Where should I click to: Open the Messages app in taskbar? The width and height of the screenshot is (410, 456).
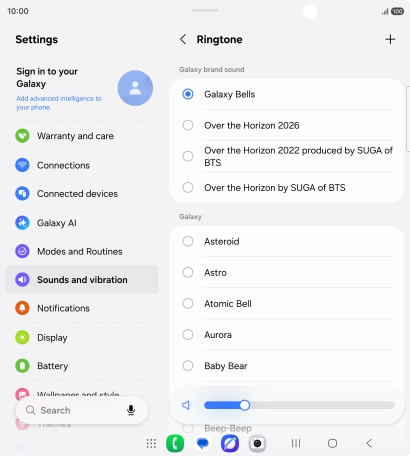pos(202,443)
